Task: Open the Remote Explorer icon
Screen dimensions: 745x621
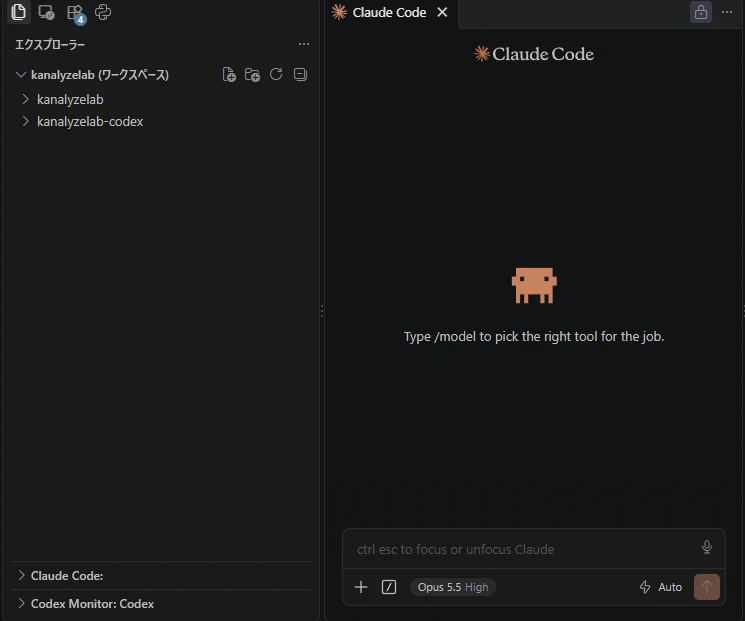Action: pos(46,12)
